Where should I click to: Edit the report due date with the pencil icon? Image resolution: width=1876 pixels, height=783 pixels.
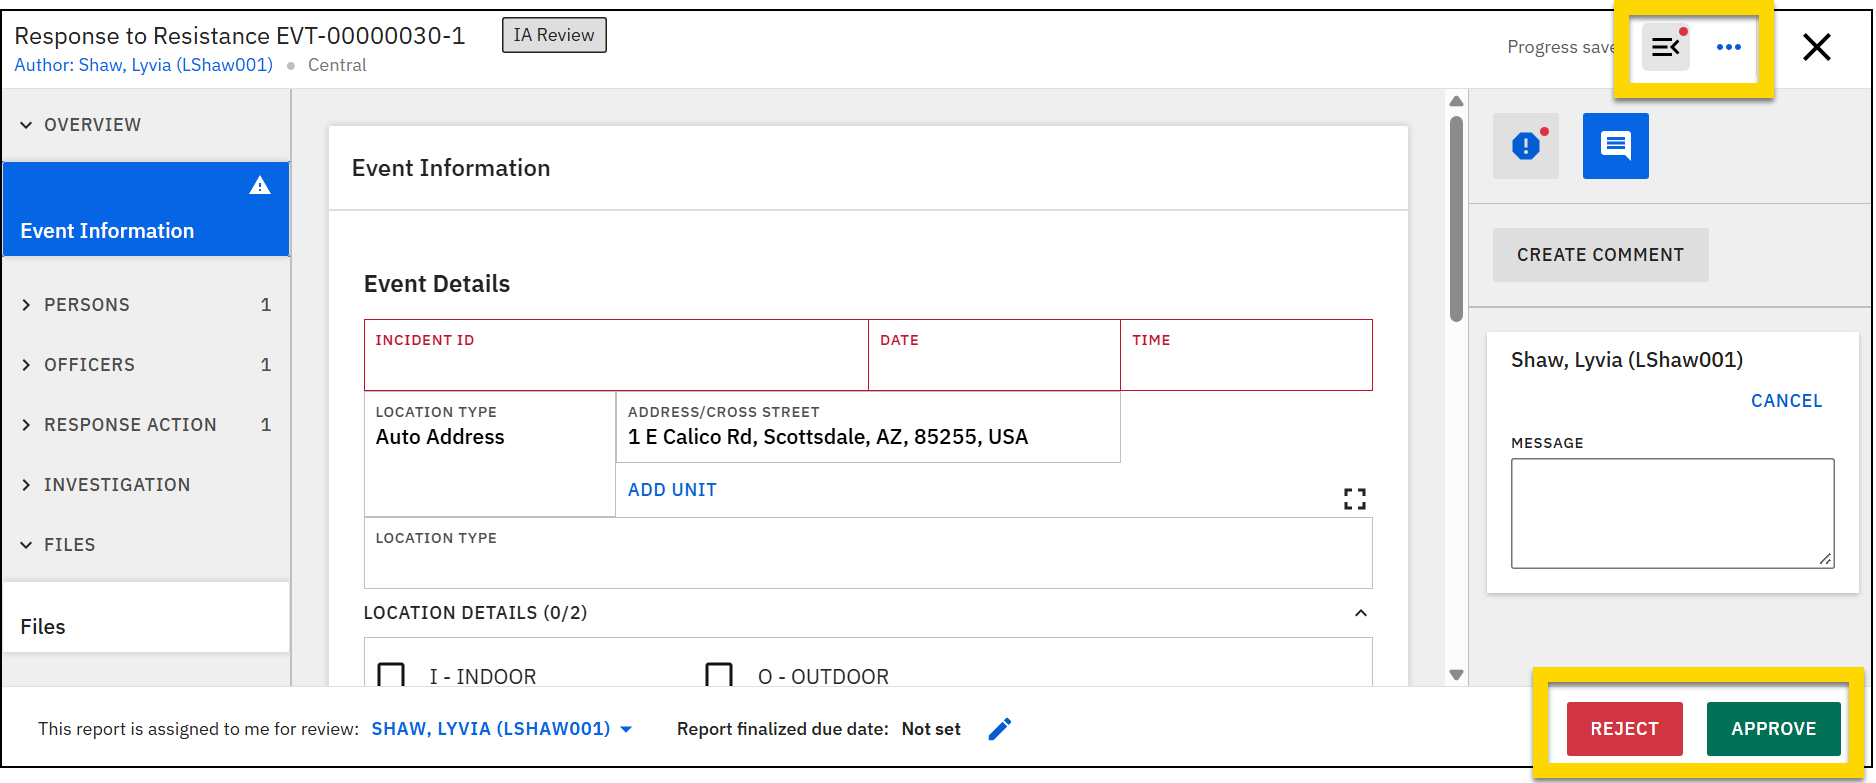(999, 729)
